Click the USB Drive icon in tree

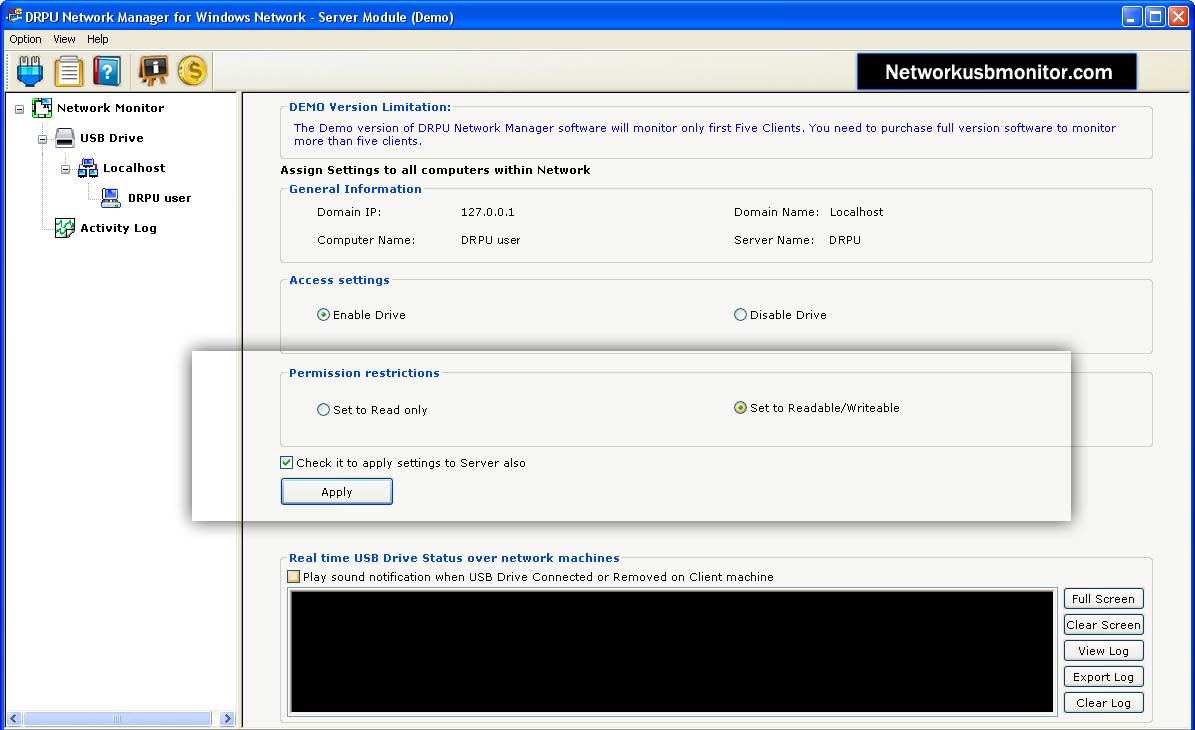point(65,138)
